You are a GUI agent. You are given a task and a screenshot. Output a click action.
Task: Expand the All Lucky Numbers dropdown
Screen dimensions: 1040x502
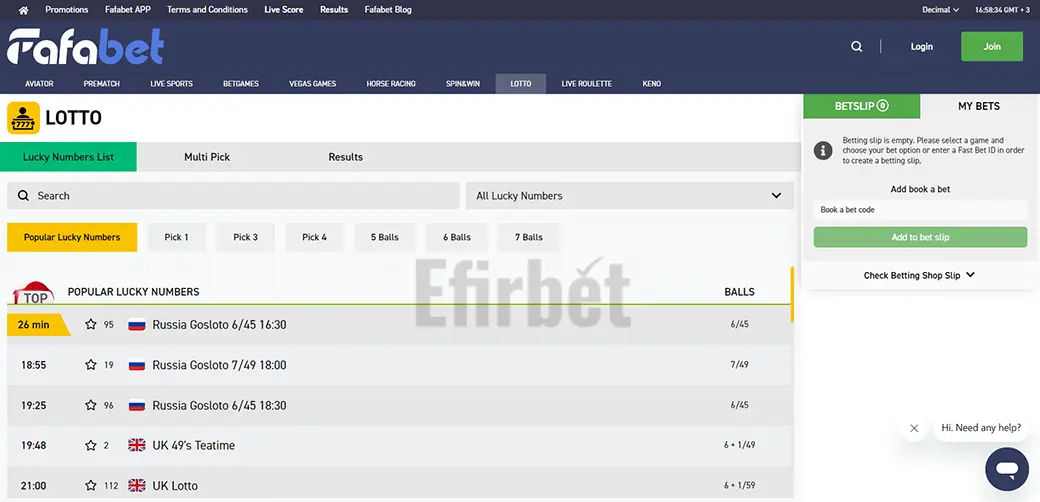(629, 196)
